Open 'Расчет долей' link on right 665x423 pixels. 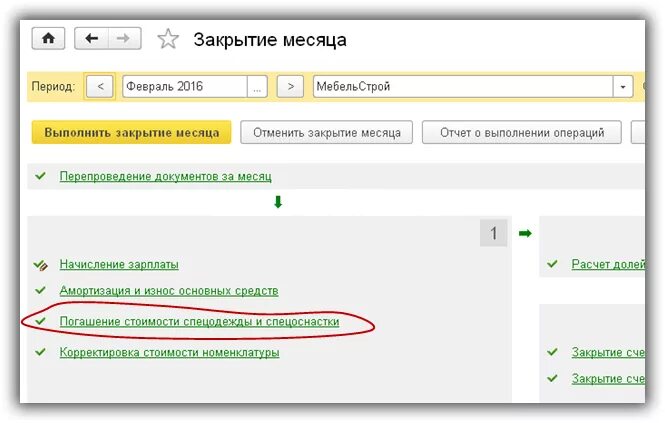click(608, 264)
